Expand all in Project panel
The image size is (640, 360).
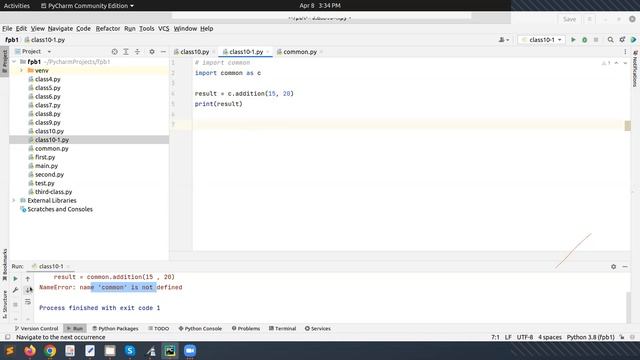click(126, 52)
